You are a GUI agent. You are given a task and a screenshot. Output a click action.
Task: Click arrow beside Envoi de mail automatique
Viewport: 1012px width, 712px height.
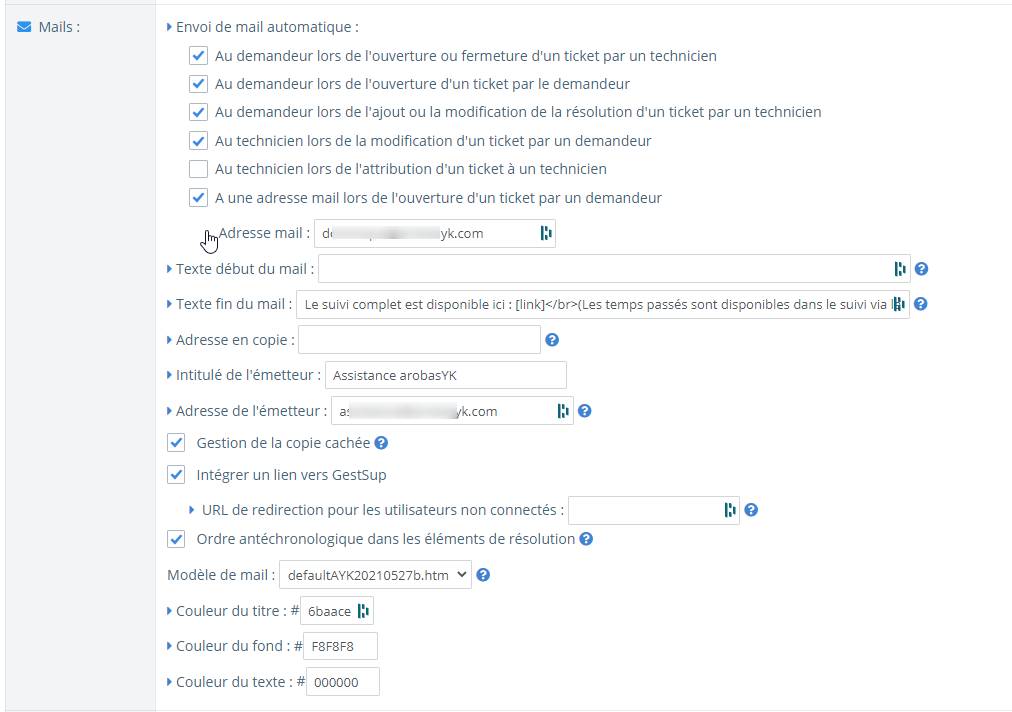(x=169, y=28)
